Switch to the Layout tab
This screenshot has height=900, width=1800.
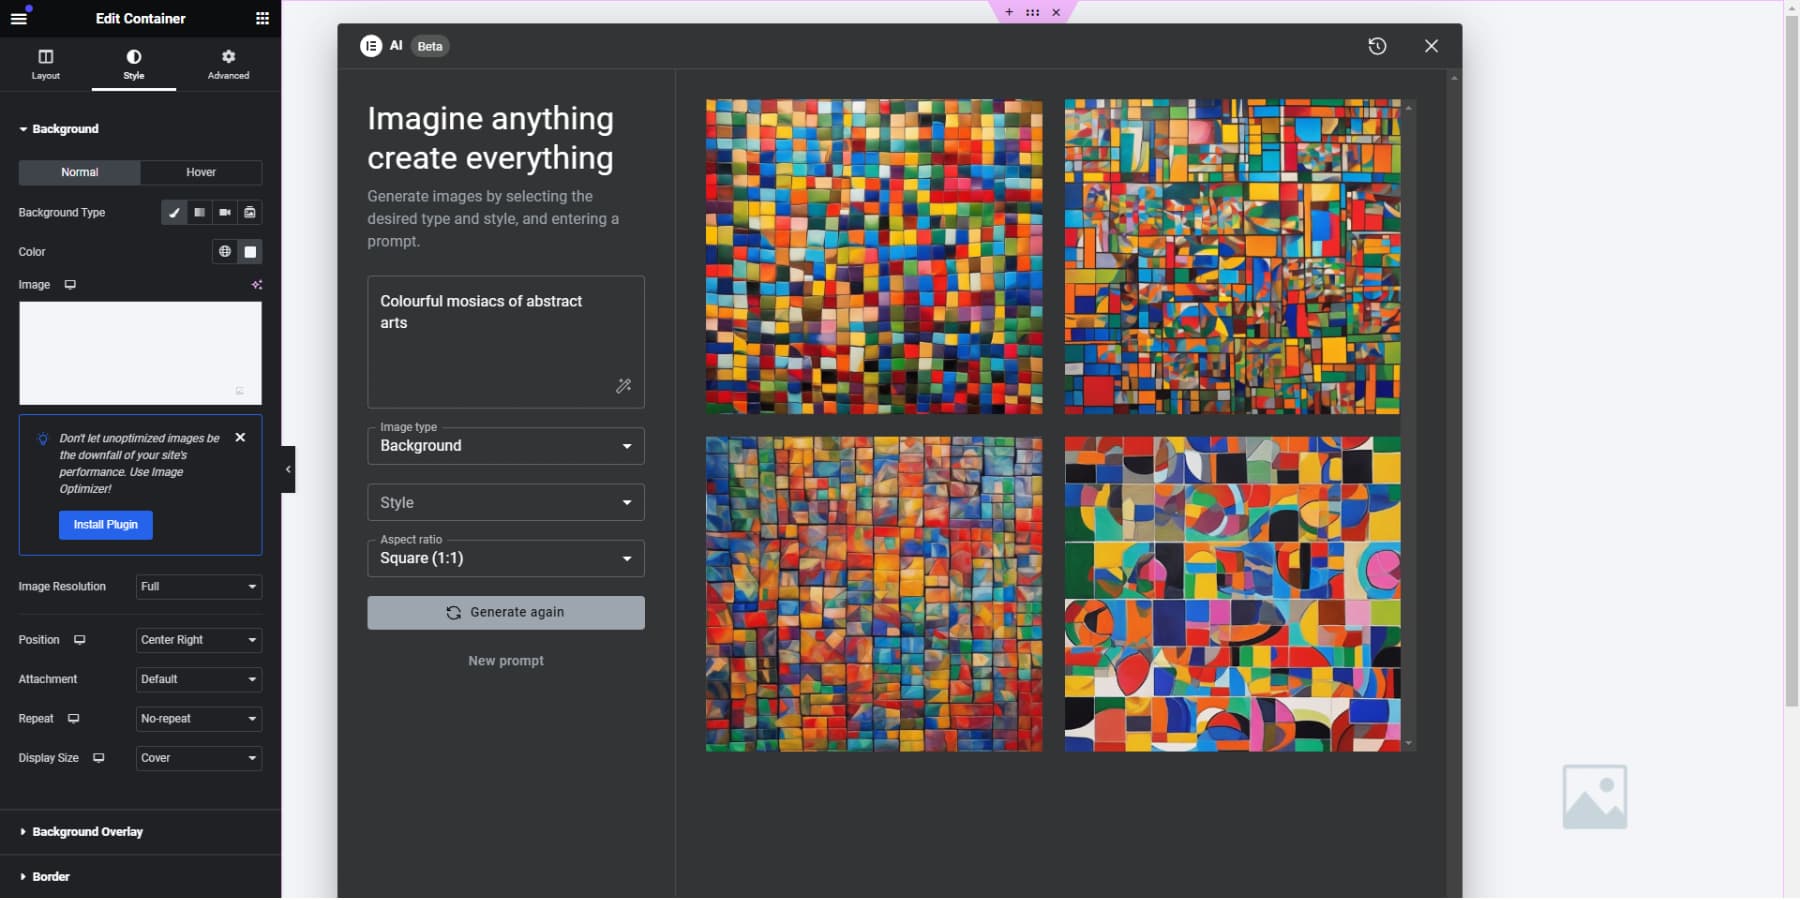pyautogui.click(x=46, y=65)
